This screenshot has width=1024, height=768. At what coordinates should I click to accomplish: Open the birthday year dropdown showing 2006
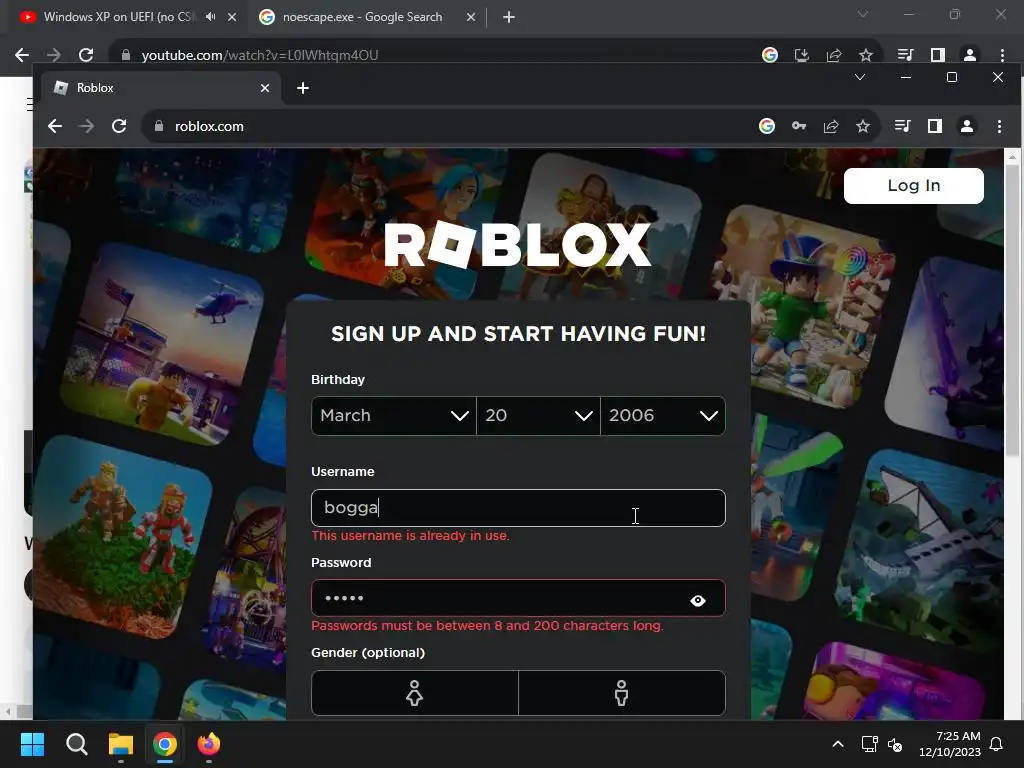663,416
